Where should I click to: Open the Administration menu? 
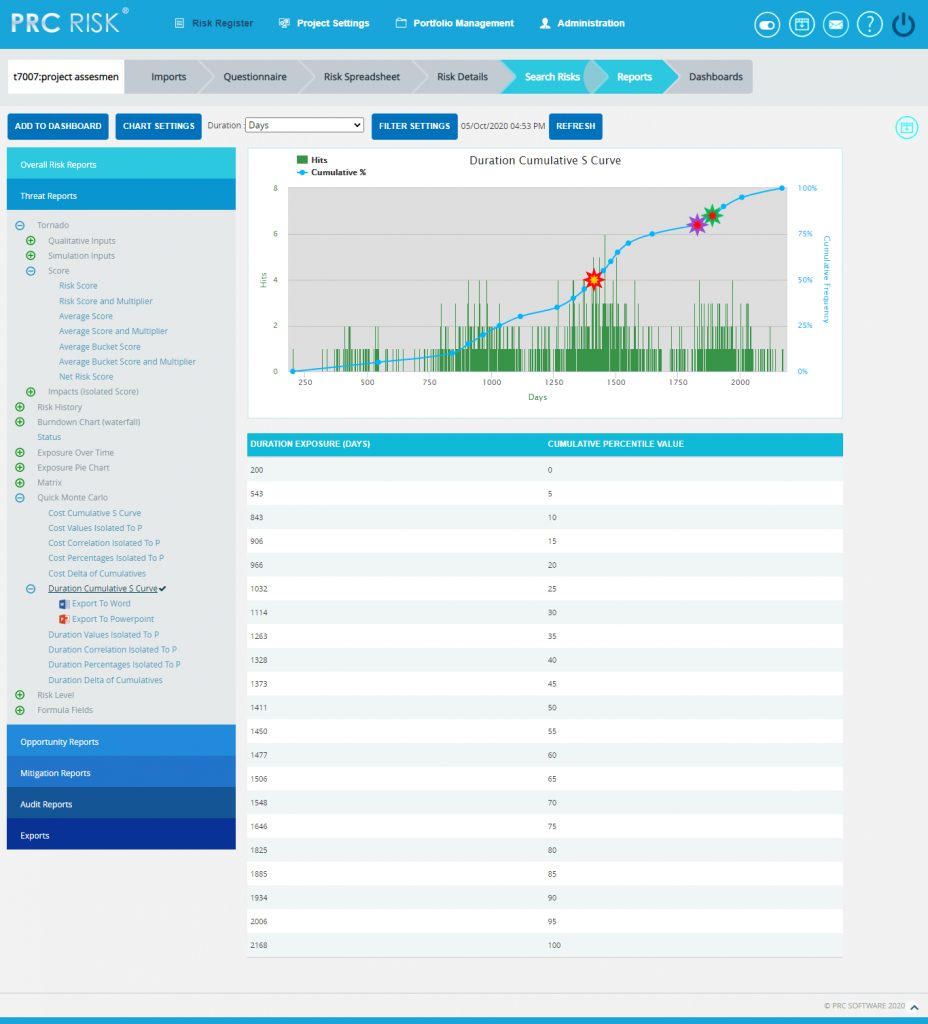(x=583, y=24)
